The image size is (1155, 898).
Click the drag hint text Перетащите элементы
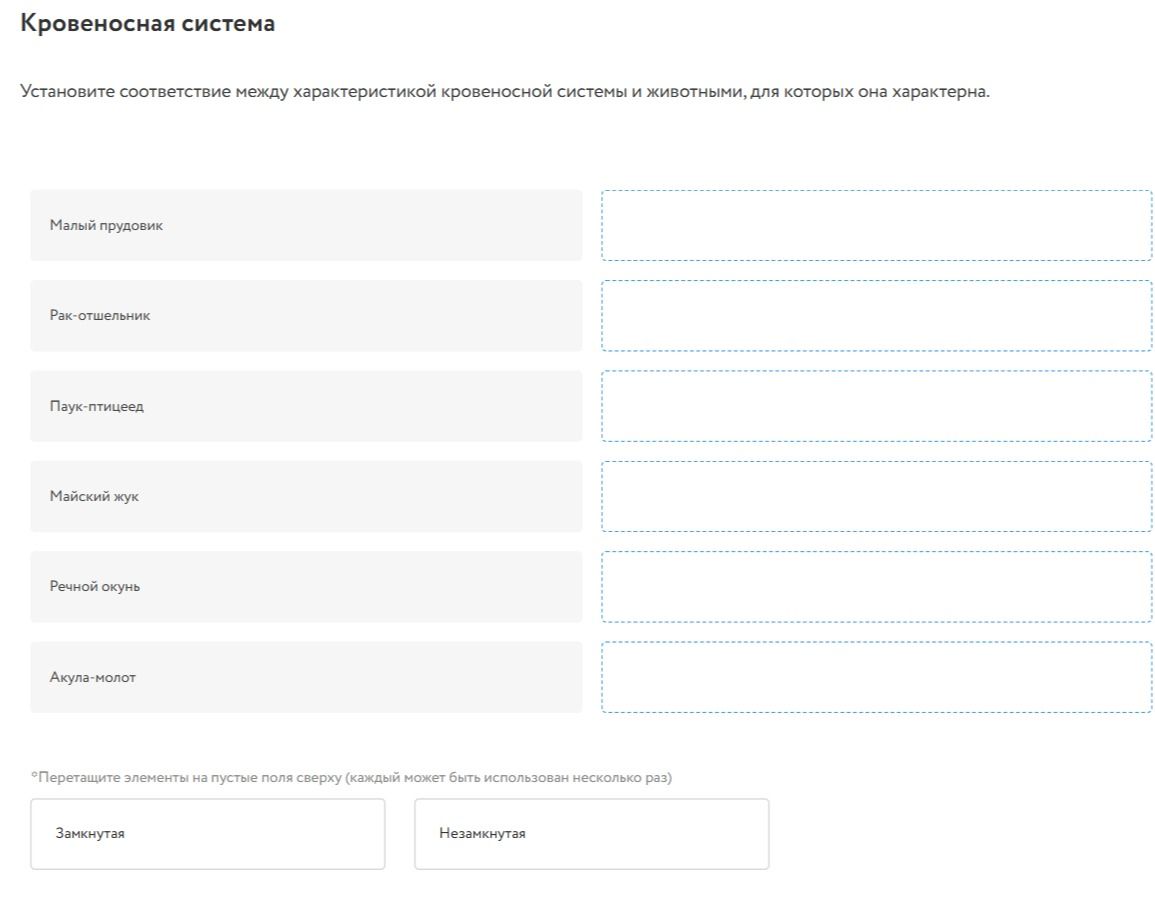click(x=351, y=777)
